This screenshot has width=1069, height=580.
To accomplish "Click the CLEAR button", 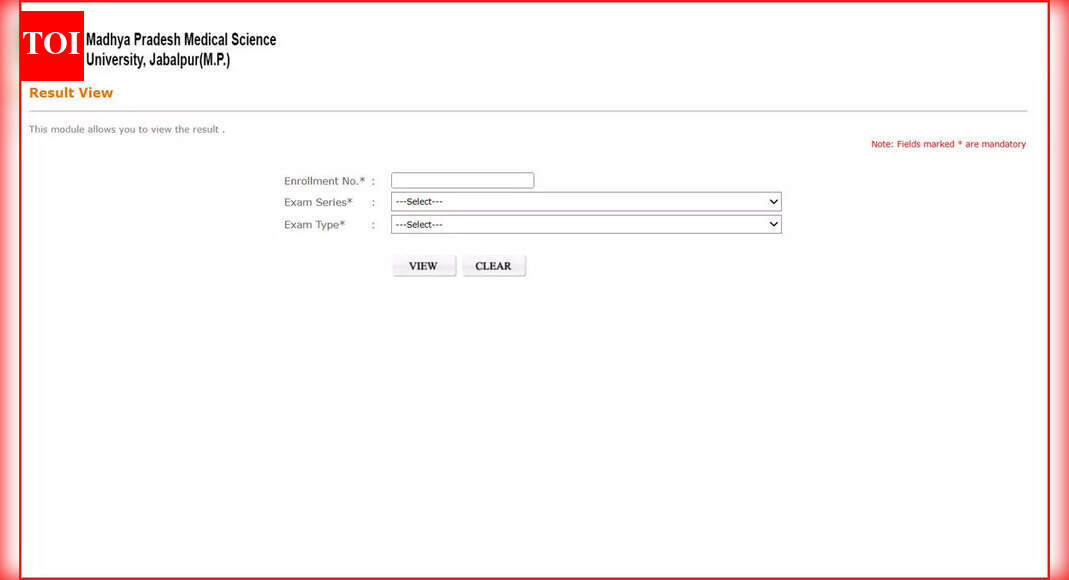I will [x=494, y=266].
